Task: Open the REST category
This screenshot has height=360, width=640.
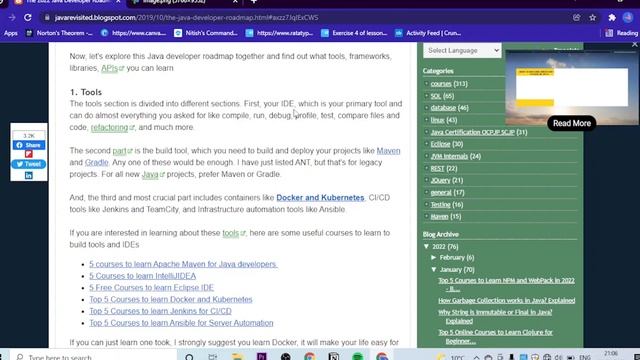Action: (x=437, y=169)
